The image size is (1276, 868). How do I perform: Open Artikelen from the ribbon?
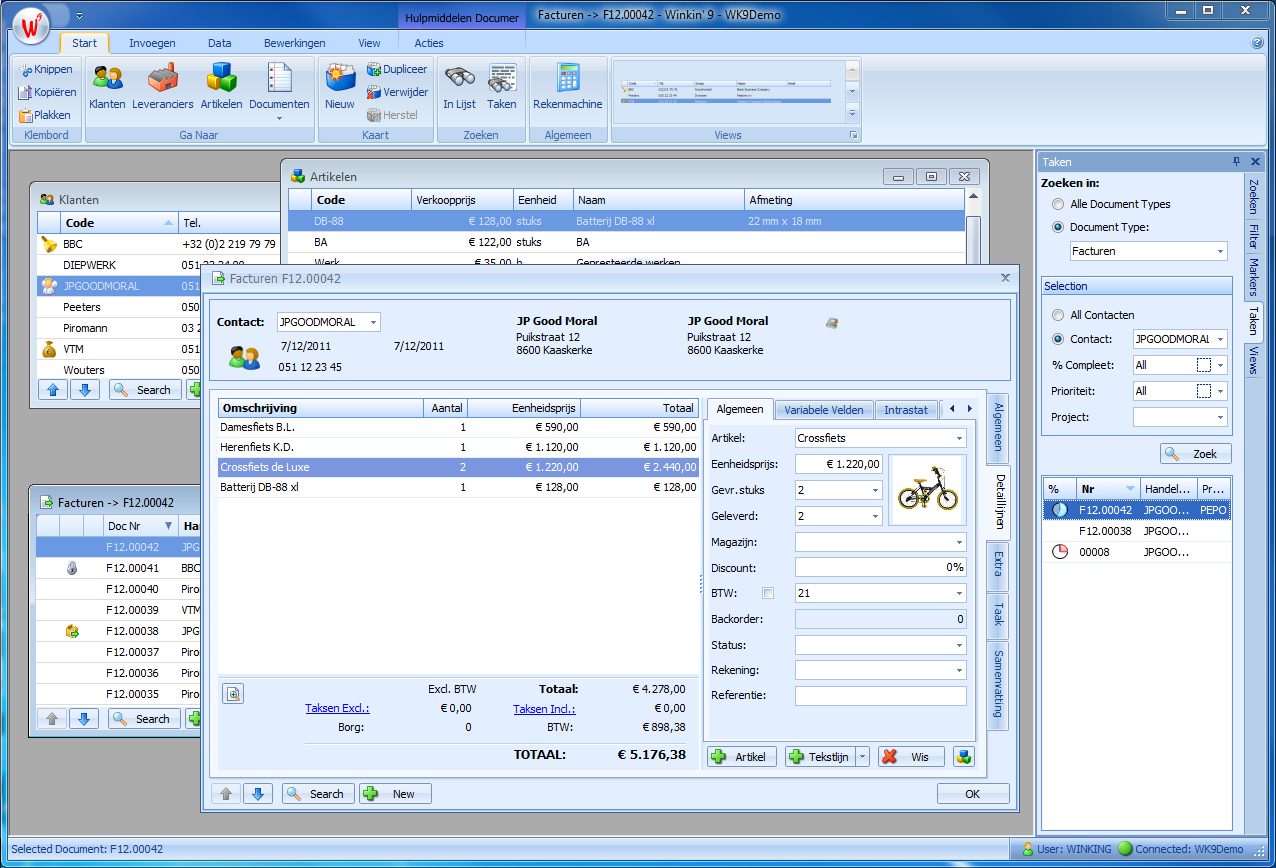coord(221,86)
